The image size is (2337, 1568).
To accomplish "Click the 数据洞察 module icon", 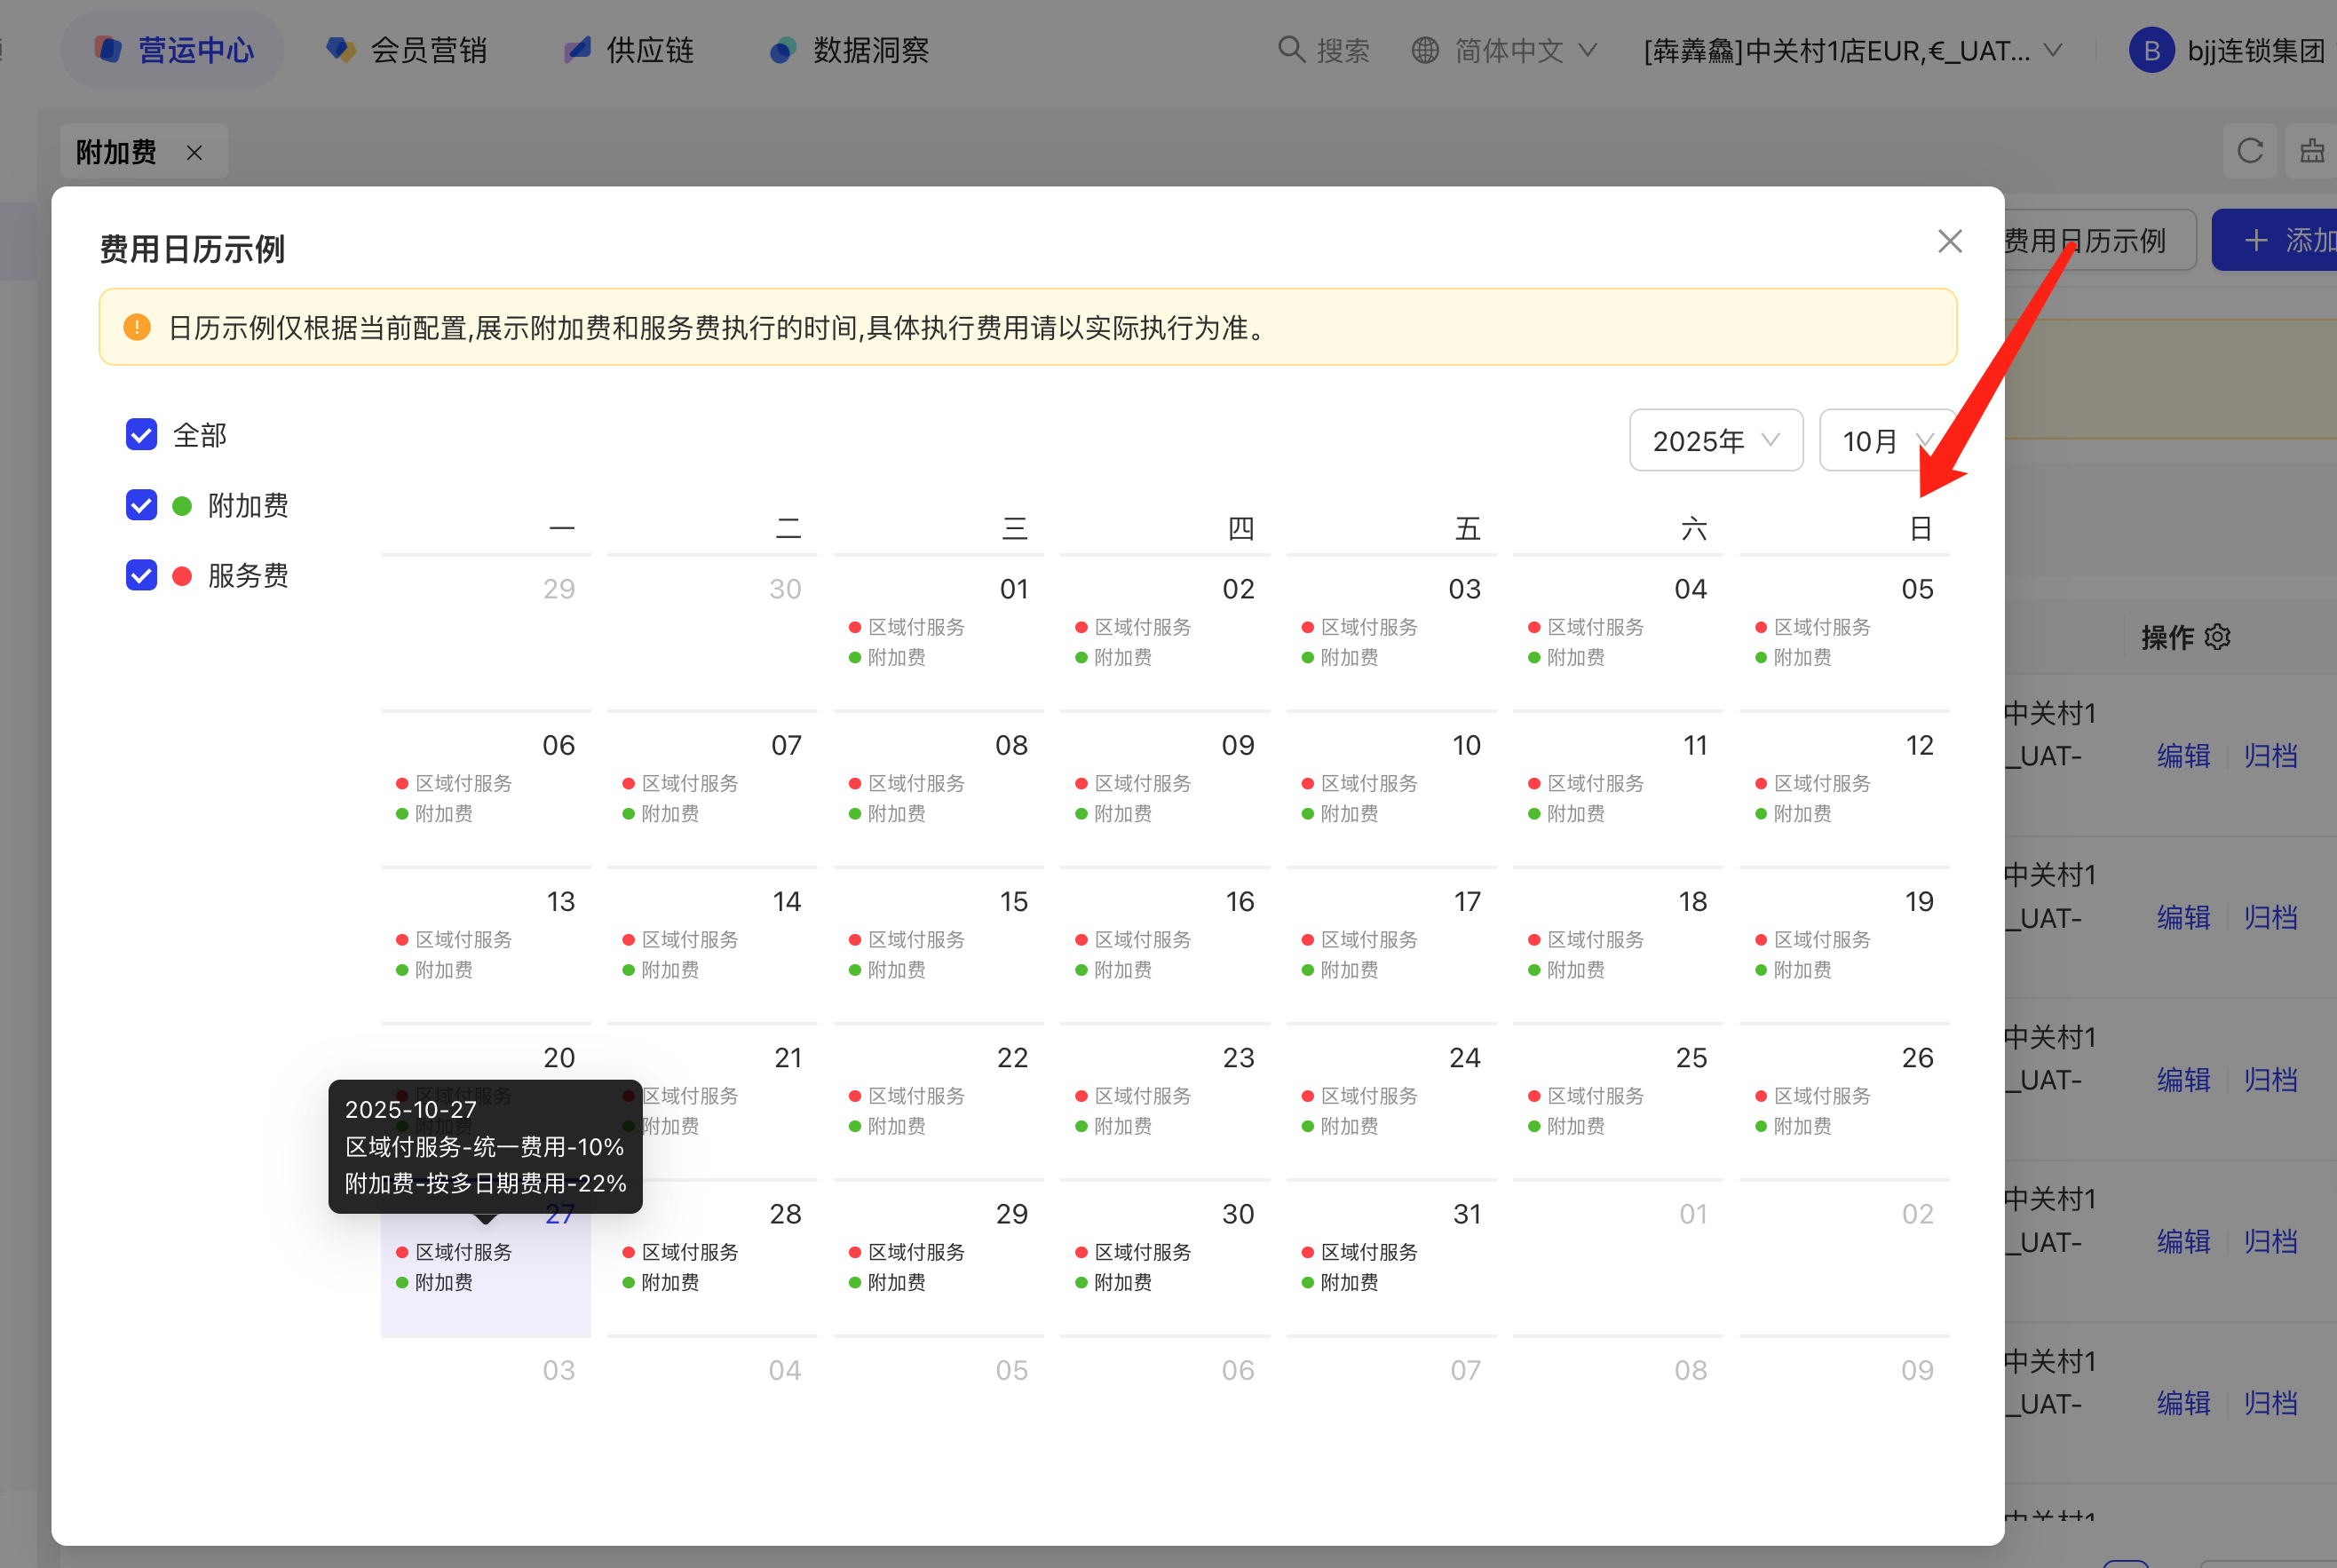I will (x=782, y=50).
